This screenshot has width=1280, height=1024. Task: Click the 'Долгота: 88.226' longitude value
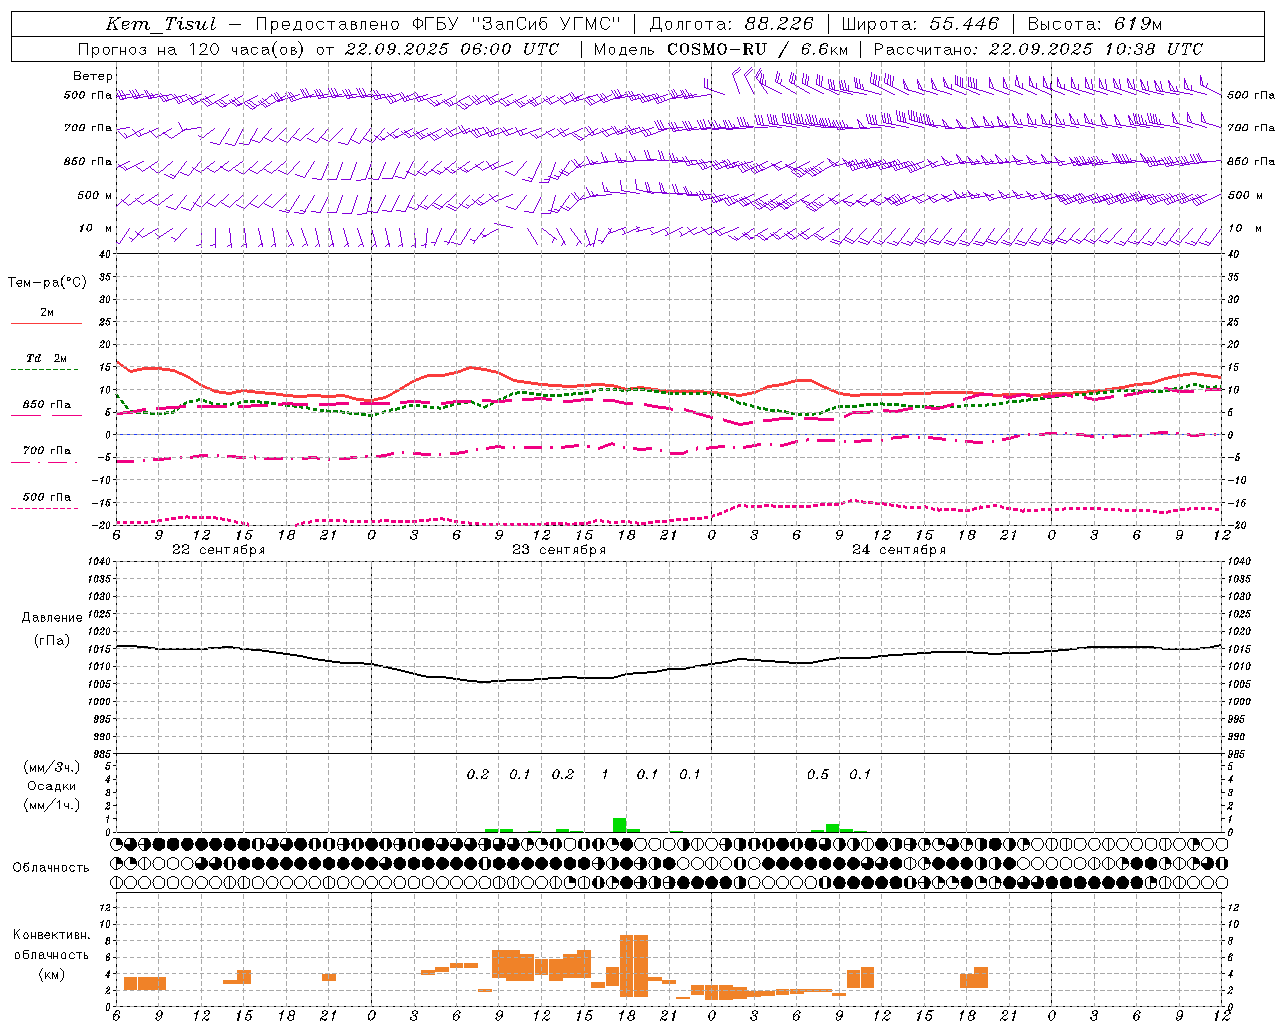[x=732, y=24]
